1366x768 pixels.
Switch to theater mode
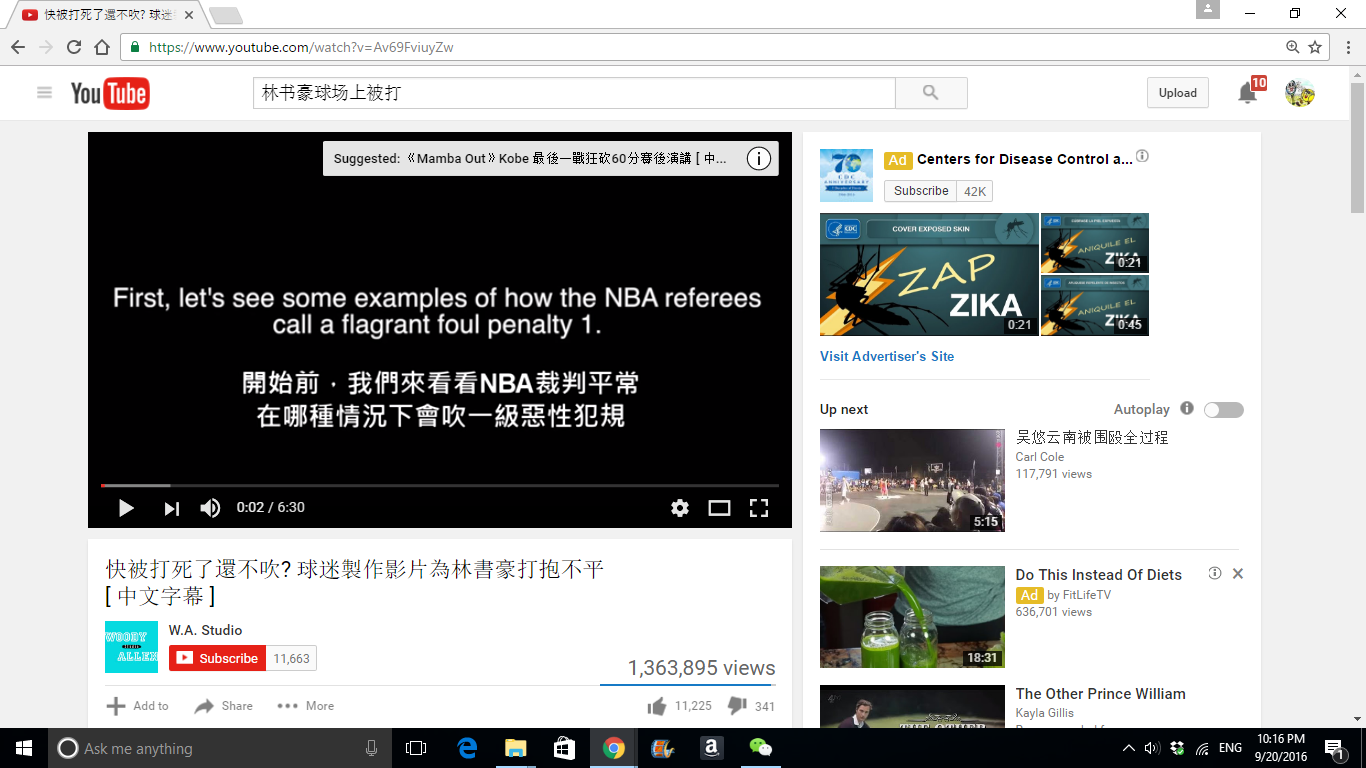click(x=719, y=508)
